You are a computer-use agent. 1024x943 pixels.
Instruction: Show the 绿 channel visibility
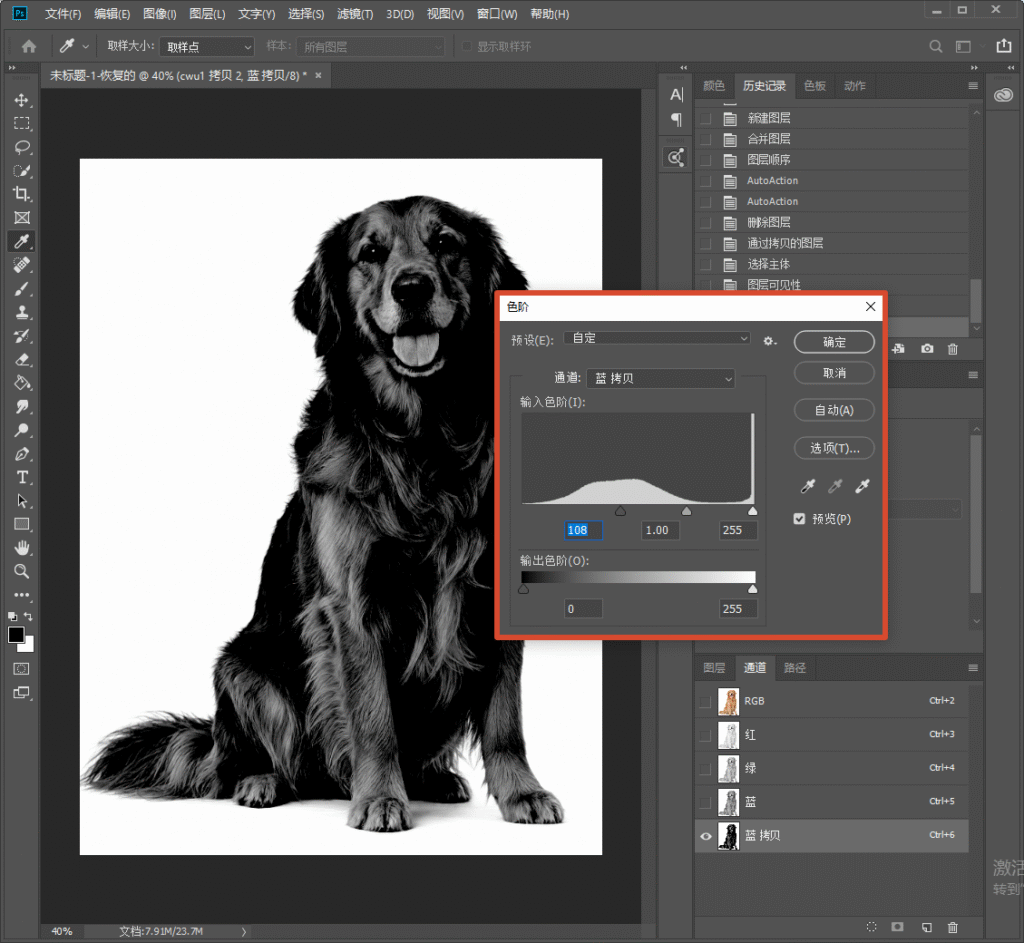(705, 769)
